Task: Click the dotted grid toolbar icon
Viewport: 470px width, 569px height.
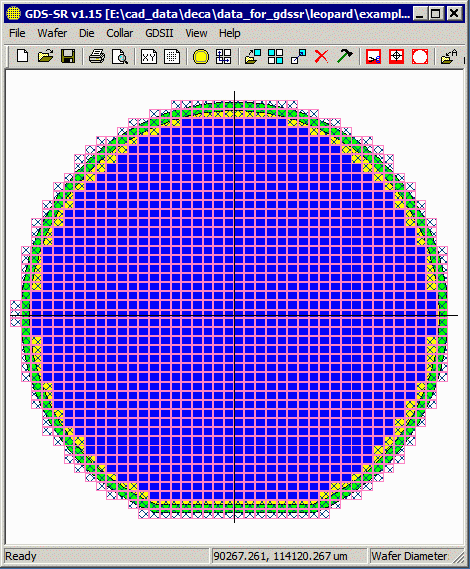Action: (x=172, y=57)
